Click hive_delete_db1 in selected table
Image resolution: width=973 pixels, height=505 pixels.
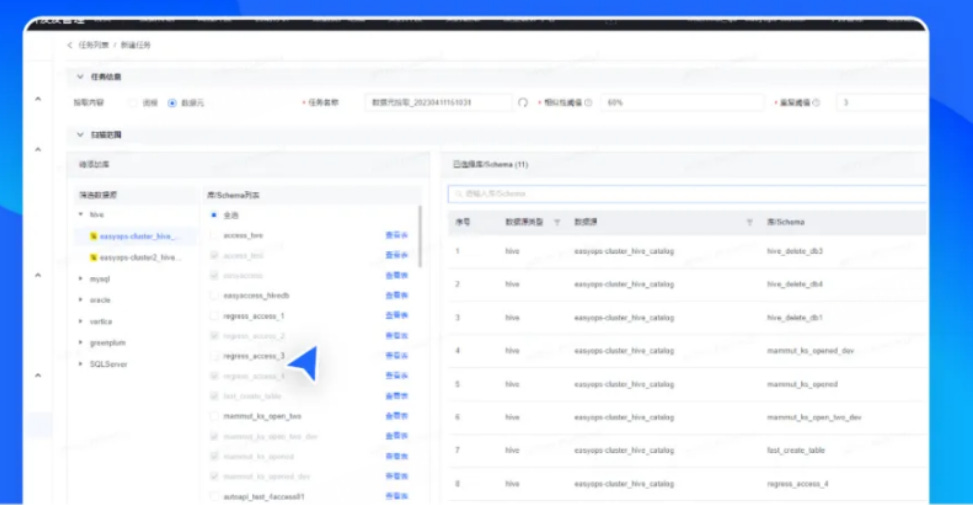[x=795, y=318]
